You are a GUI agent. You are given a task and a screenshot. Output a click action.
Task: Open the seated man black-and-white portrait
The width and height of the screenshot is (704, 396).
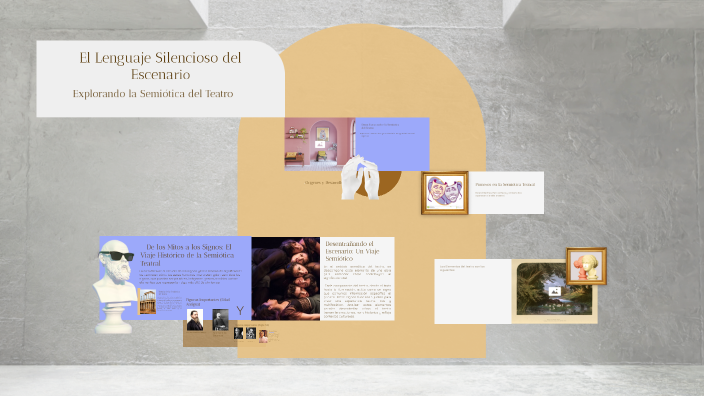coord(220,320)
